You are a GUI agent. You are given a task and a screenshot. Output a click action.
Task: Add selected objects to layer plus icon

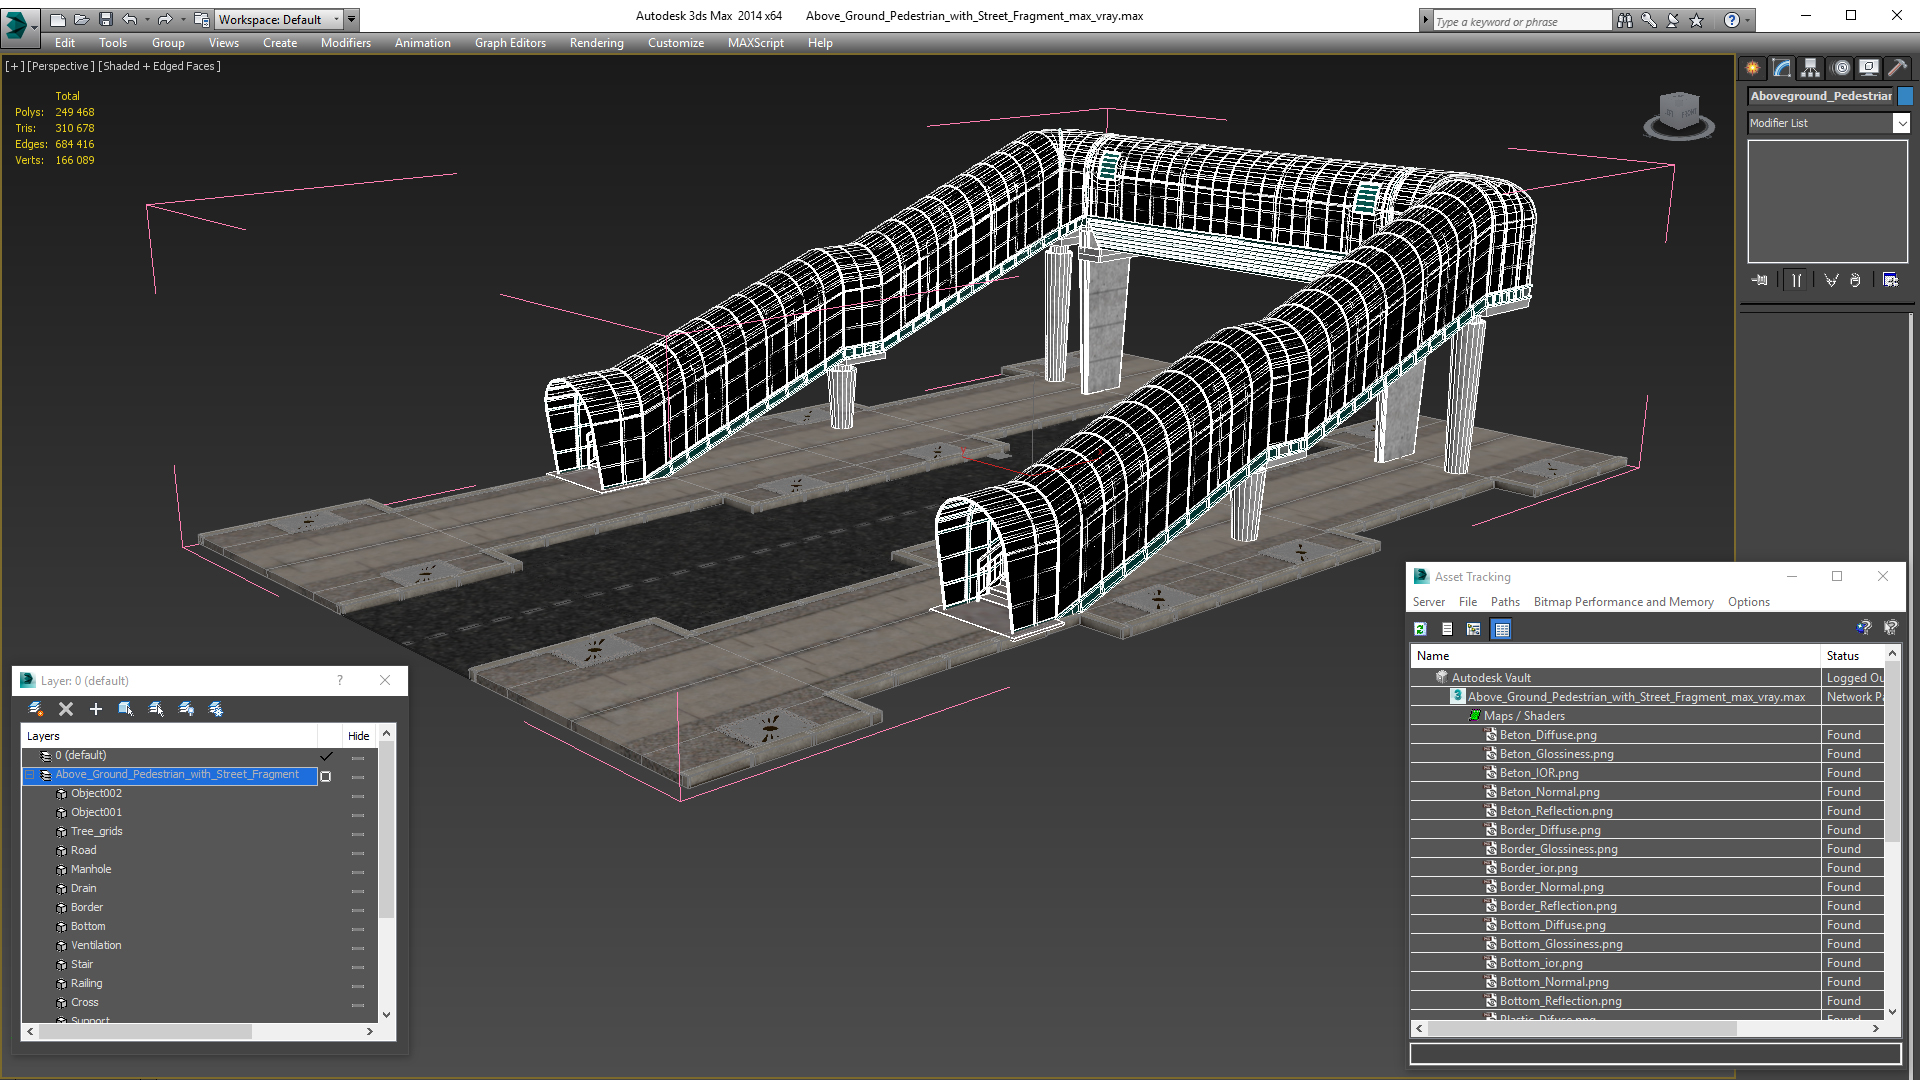click(96, 709)
